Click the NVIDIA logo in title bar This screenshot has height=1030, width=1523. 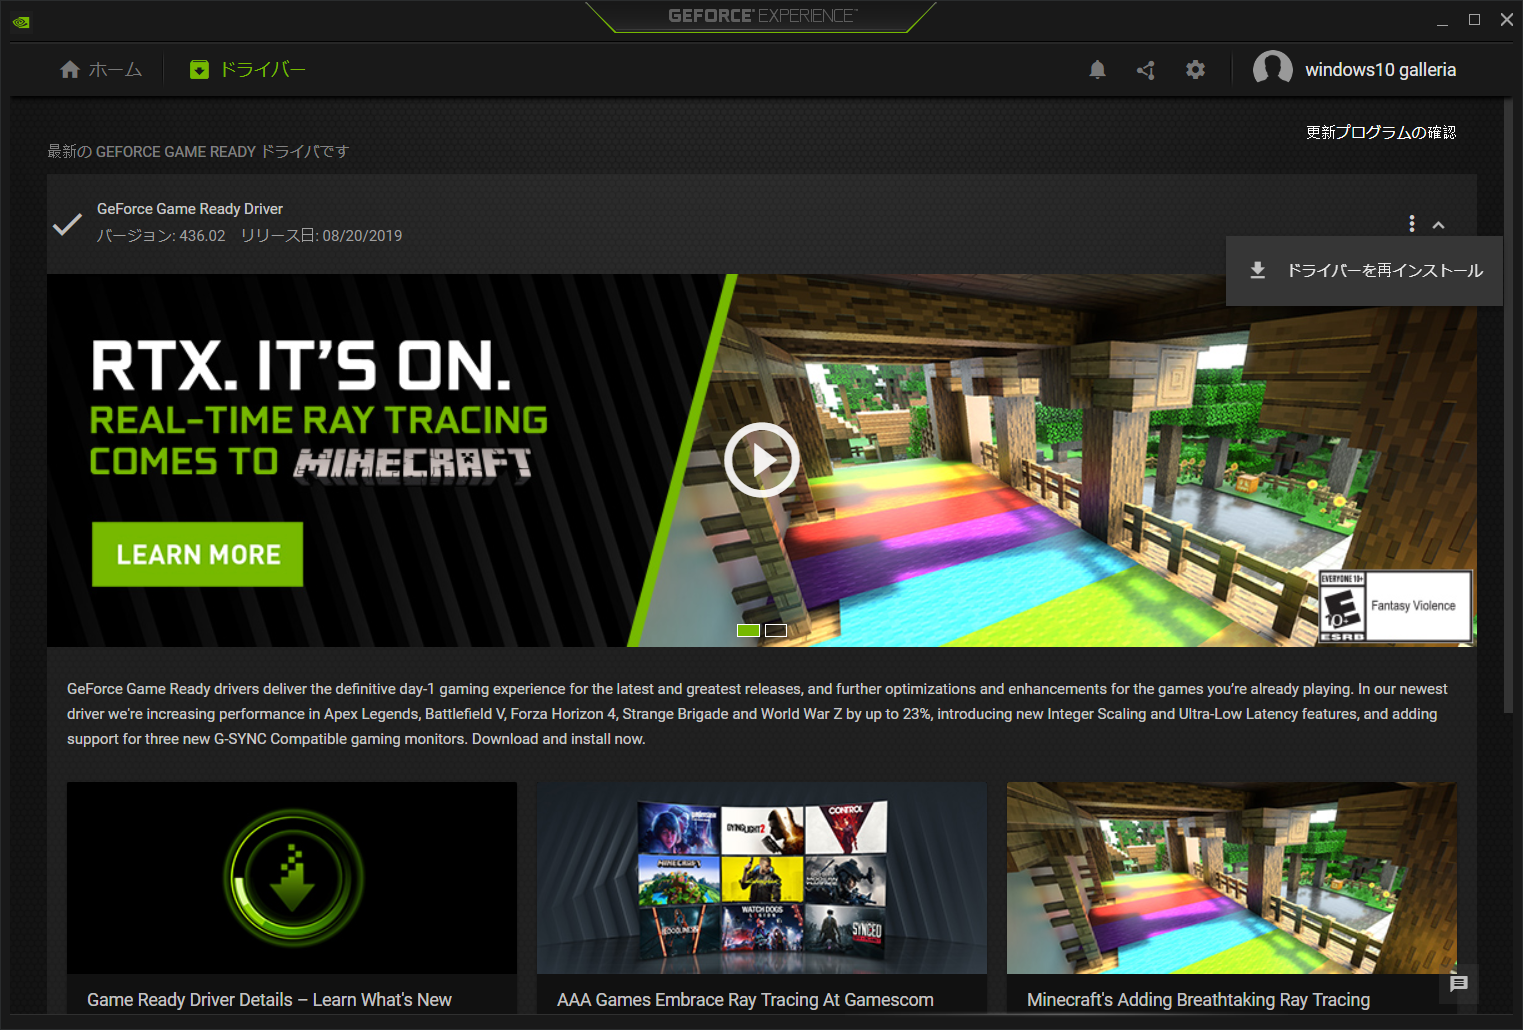point(21,22)
